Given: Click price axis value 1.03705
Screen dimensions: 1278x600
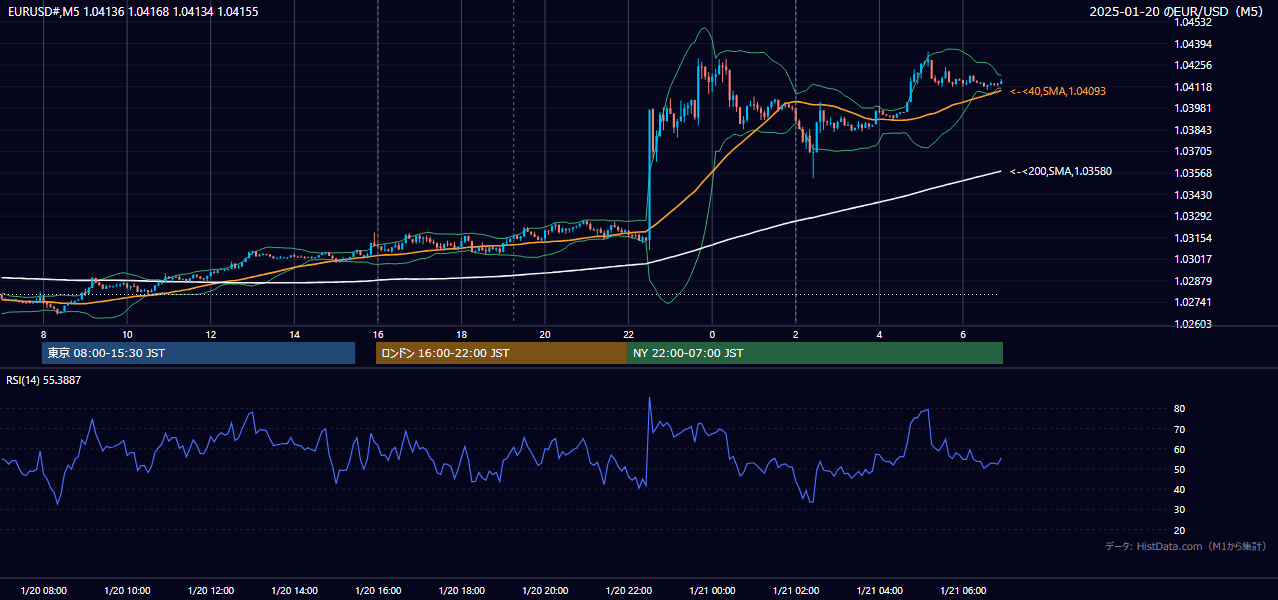Looking at the screenshot, I should pos(1194,151).
